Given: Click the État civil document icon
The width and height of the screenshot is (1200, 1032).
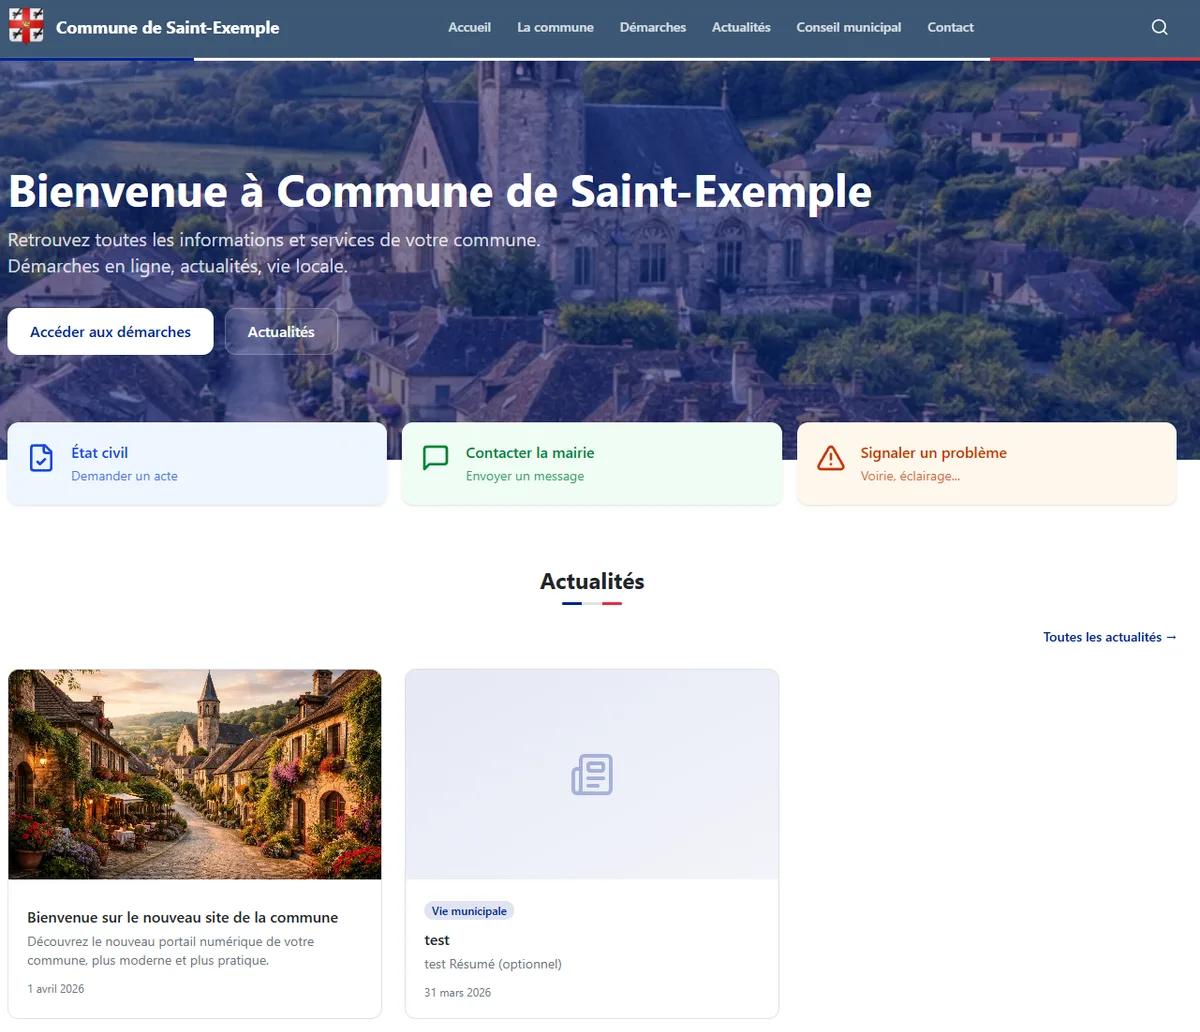Looking at the screenshot, I should [41, 458].
